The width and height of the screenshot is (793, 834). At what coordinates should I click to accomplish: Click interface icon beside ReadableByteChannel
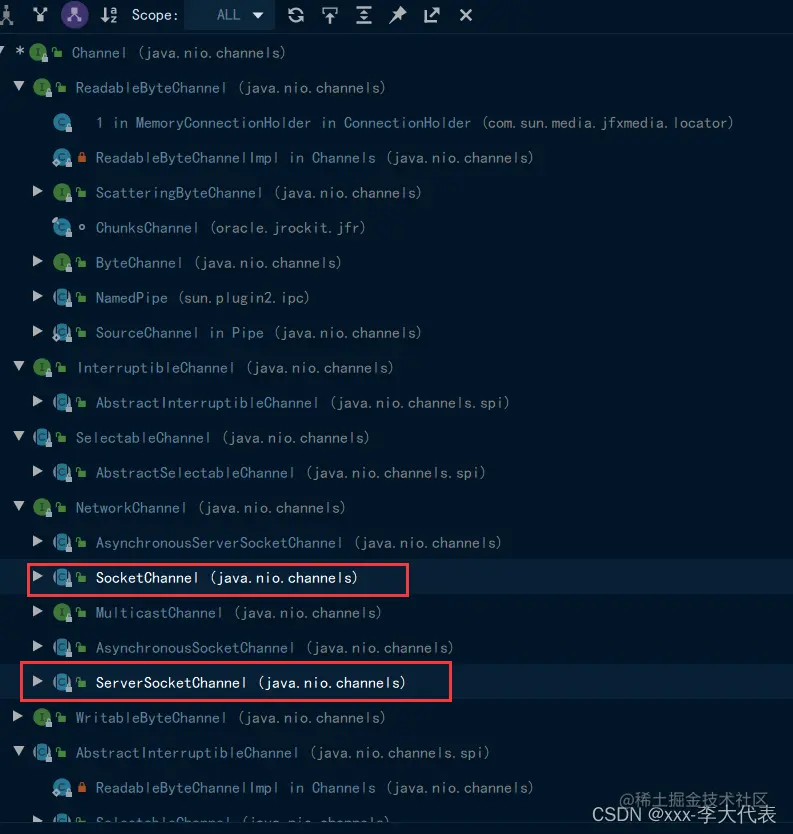coord(43,88)
